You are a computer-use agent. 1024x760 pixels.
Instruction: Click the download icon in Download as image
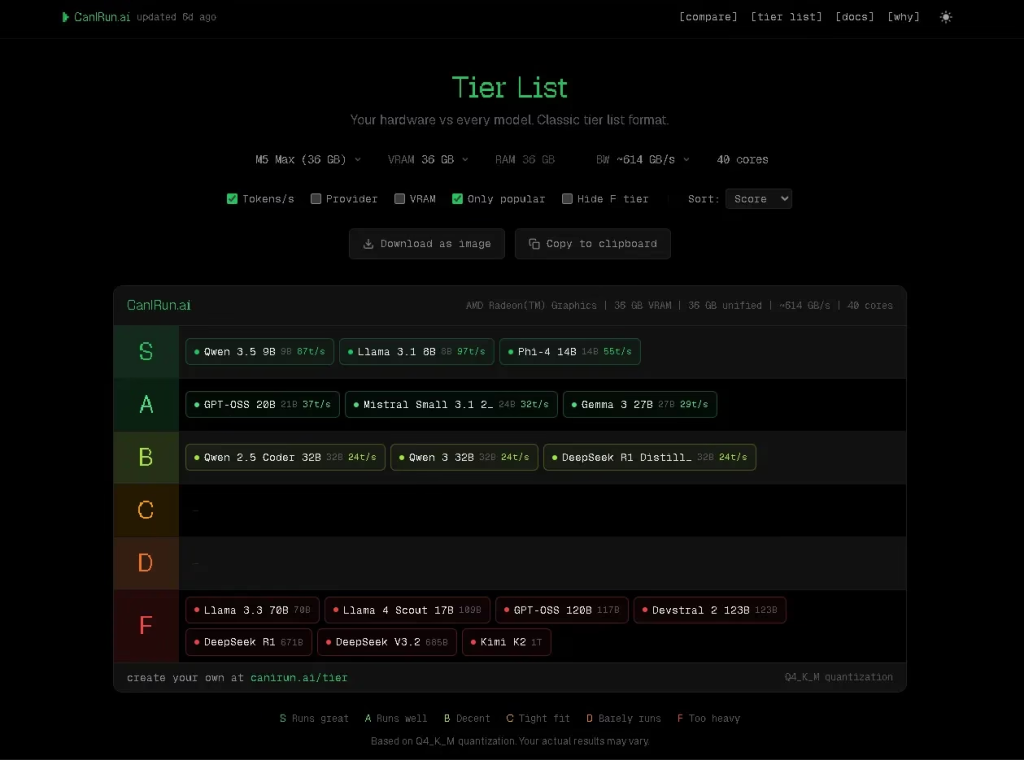point(368,244)
